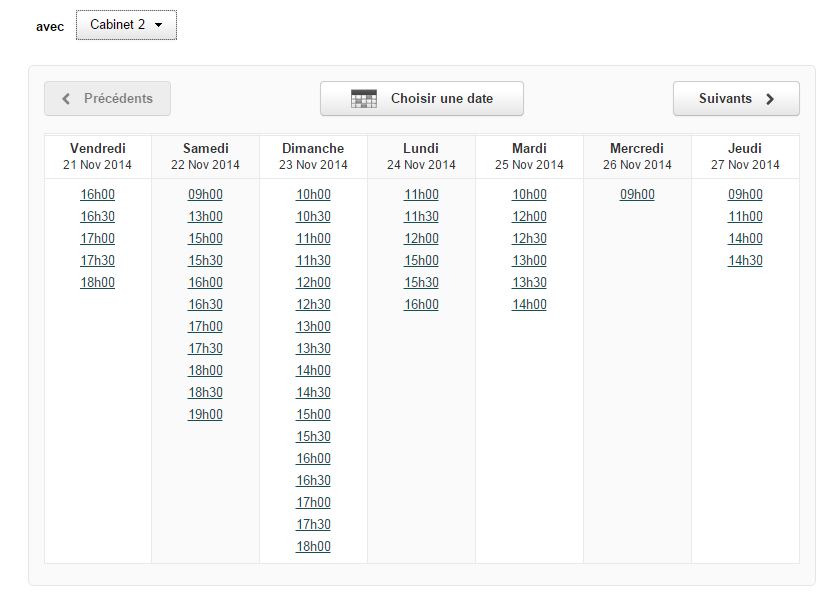Book the 09h00 slot on Samedi
The image size is (818, 594).
[x=206, y=195]
